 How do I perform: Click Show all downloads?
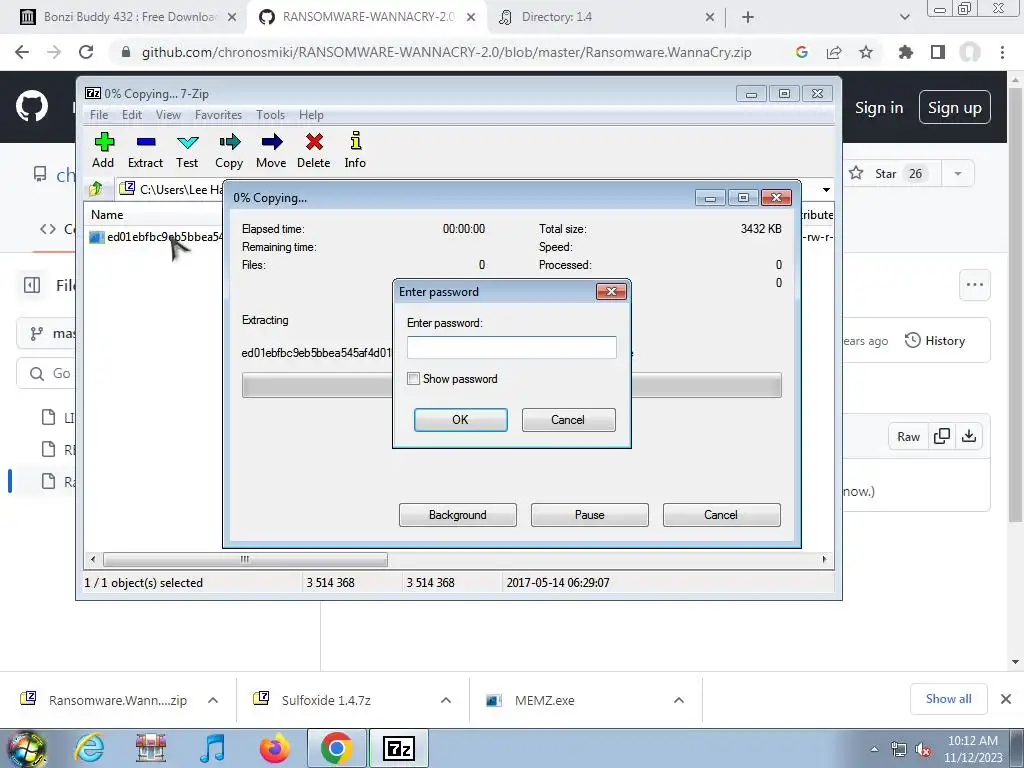coord(949,699)
